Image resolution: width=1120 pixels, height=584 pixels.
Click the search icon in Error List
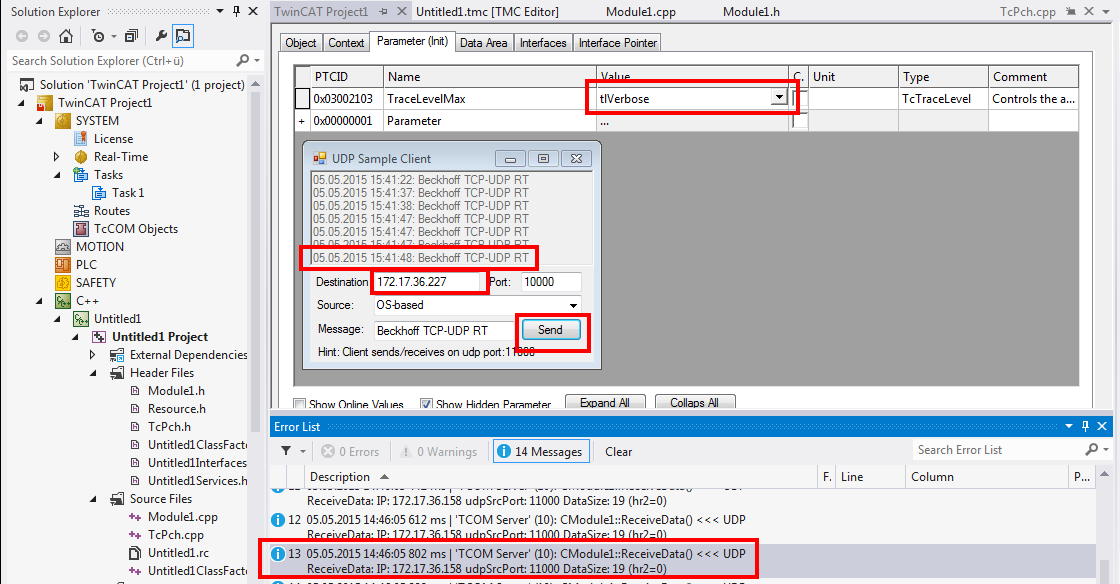[x=1091, y=449]
